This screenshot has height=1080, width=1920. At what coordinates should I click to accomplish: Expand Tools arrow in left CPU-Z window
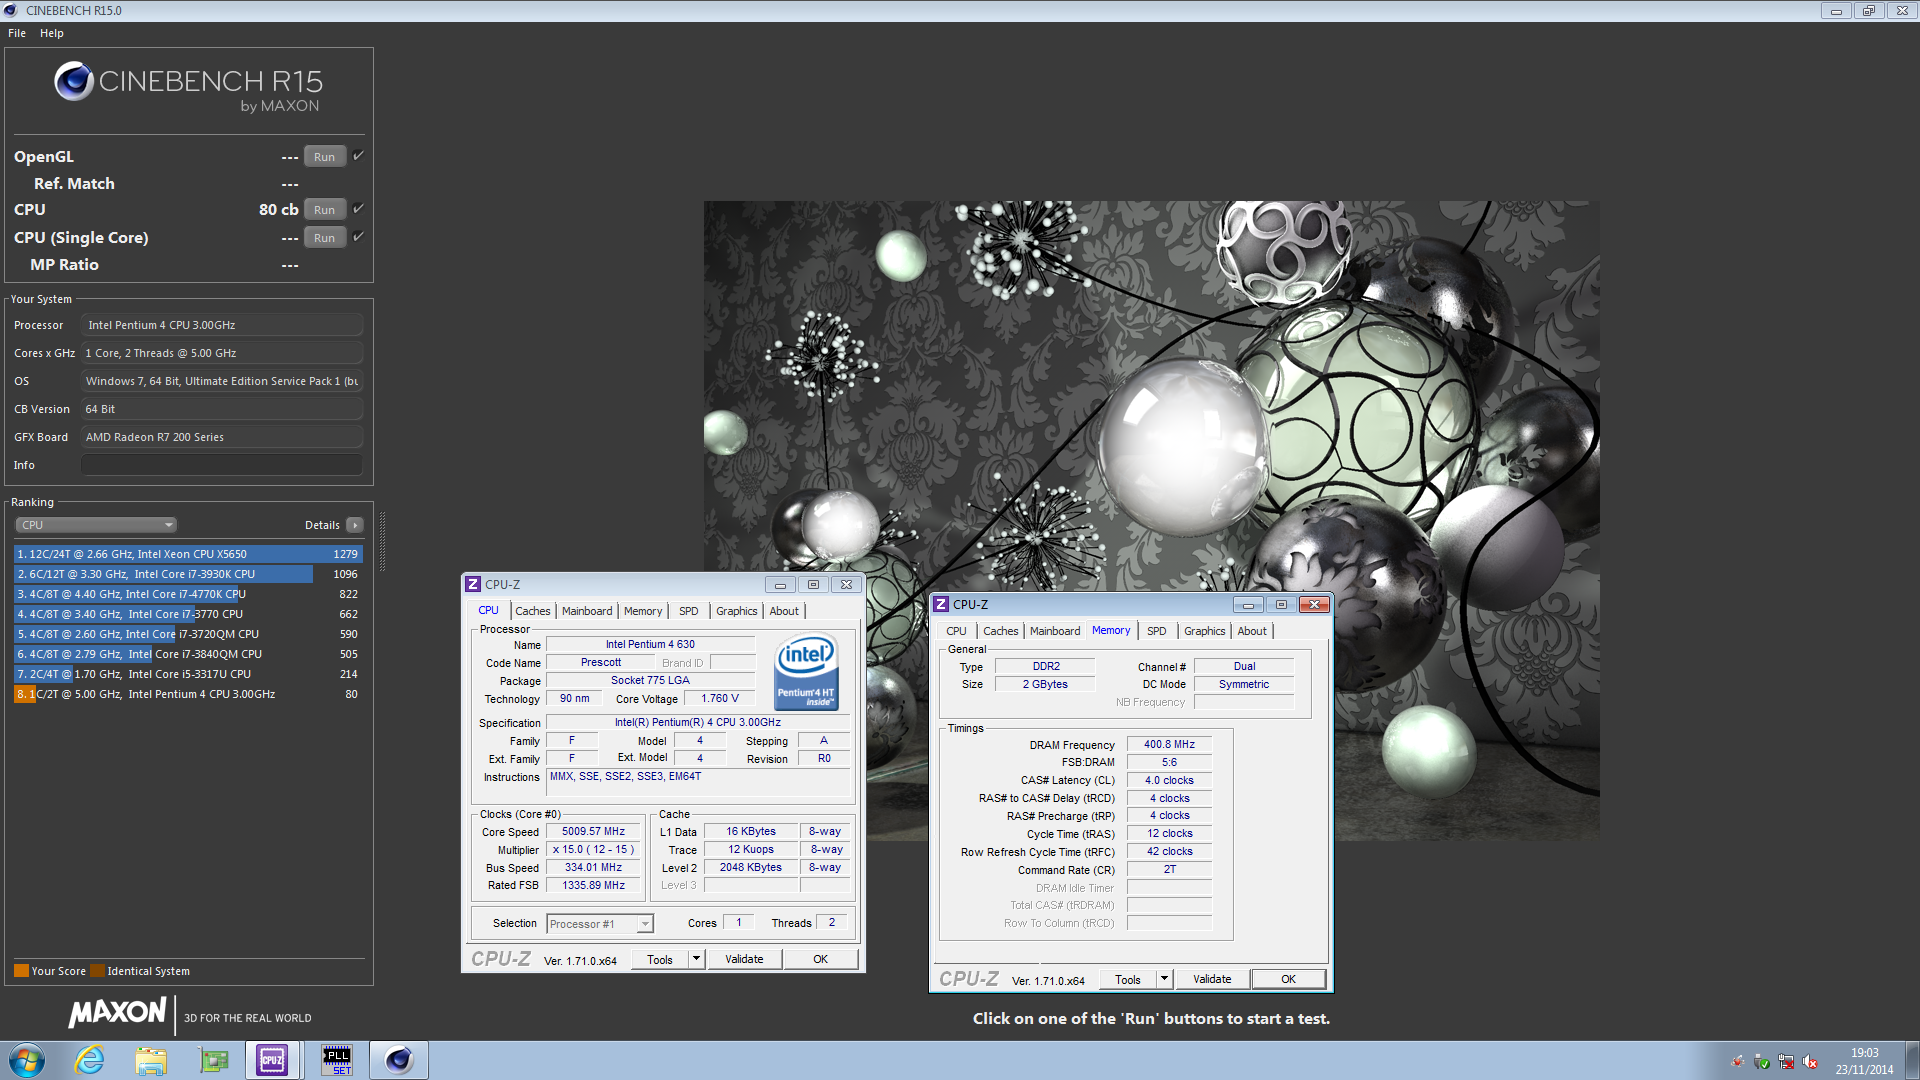pos(697,959)
